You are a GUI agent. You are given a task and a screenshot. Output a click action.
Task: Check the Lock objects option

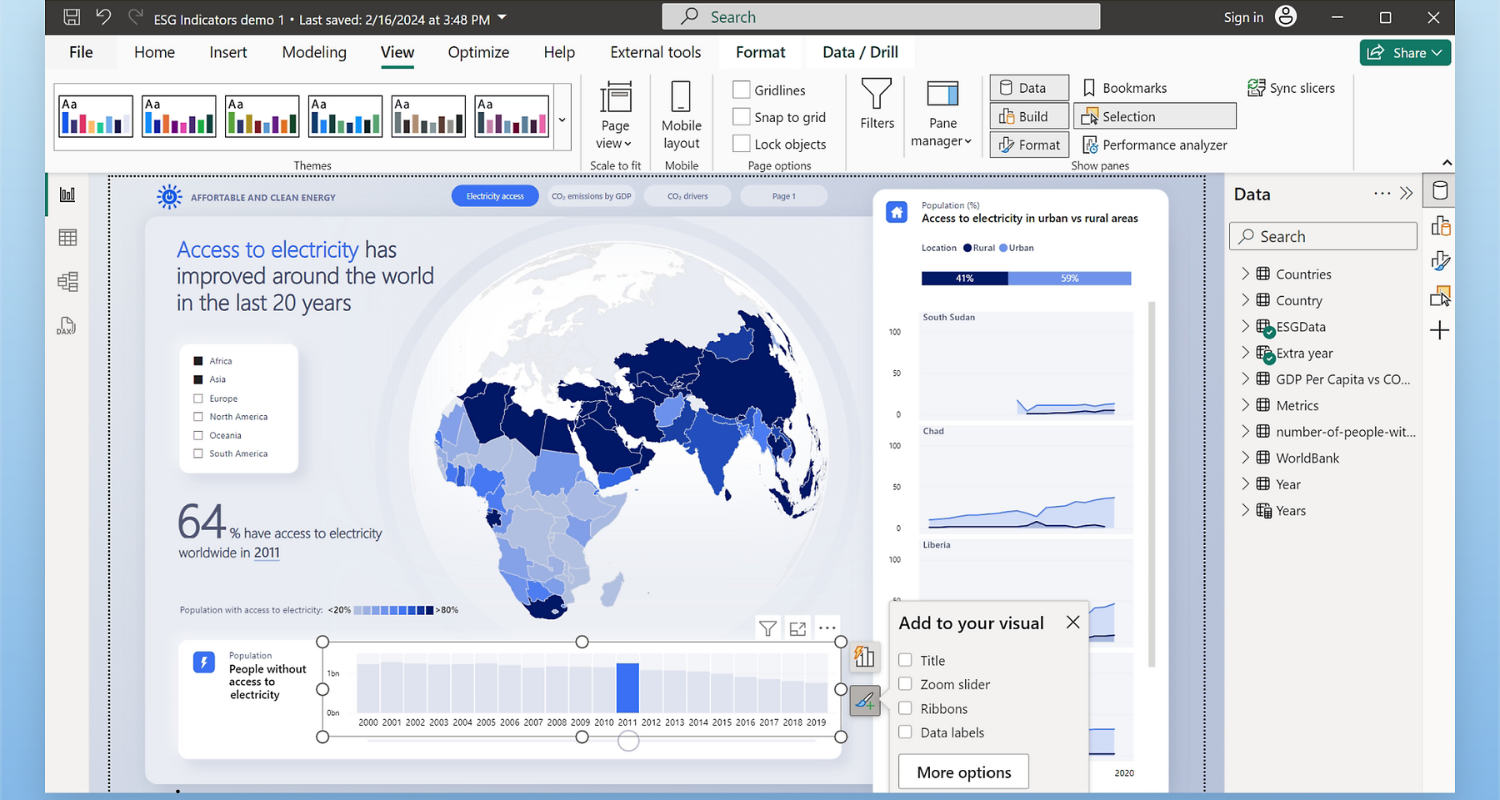[741, 144]
